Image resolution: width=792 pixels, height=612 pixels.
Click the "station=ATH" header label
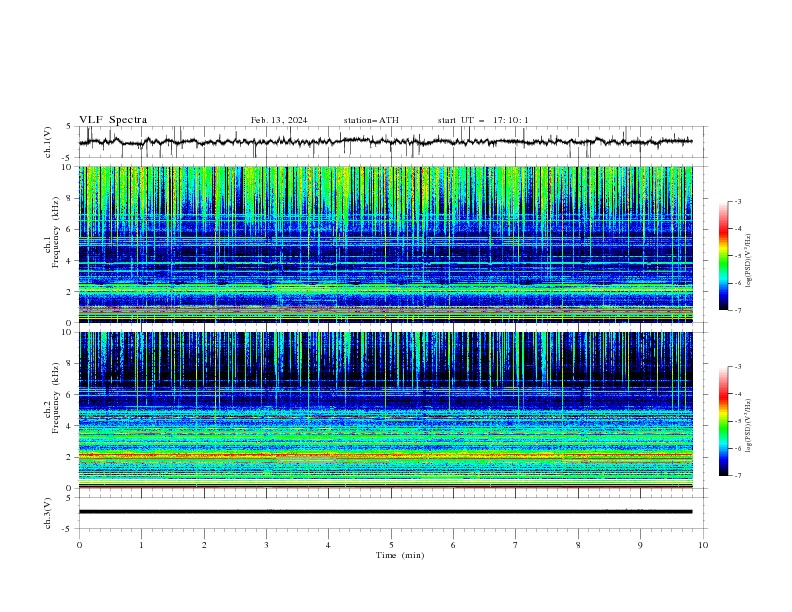click(371, 120)
